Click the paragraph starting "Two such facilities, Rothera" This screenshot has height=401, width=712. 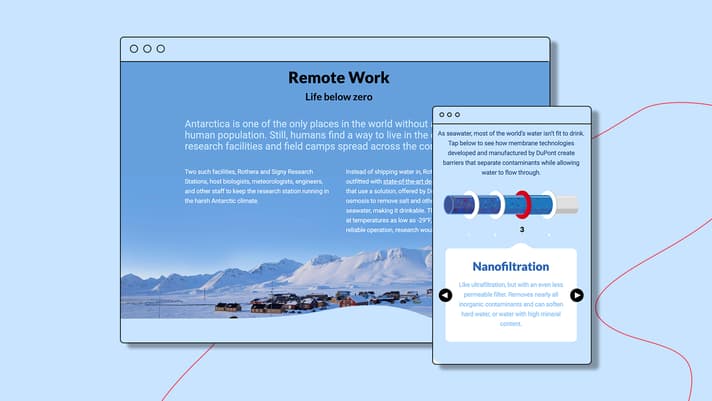pos(257,186)
